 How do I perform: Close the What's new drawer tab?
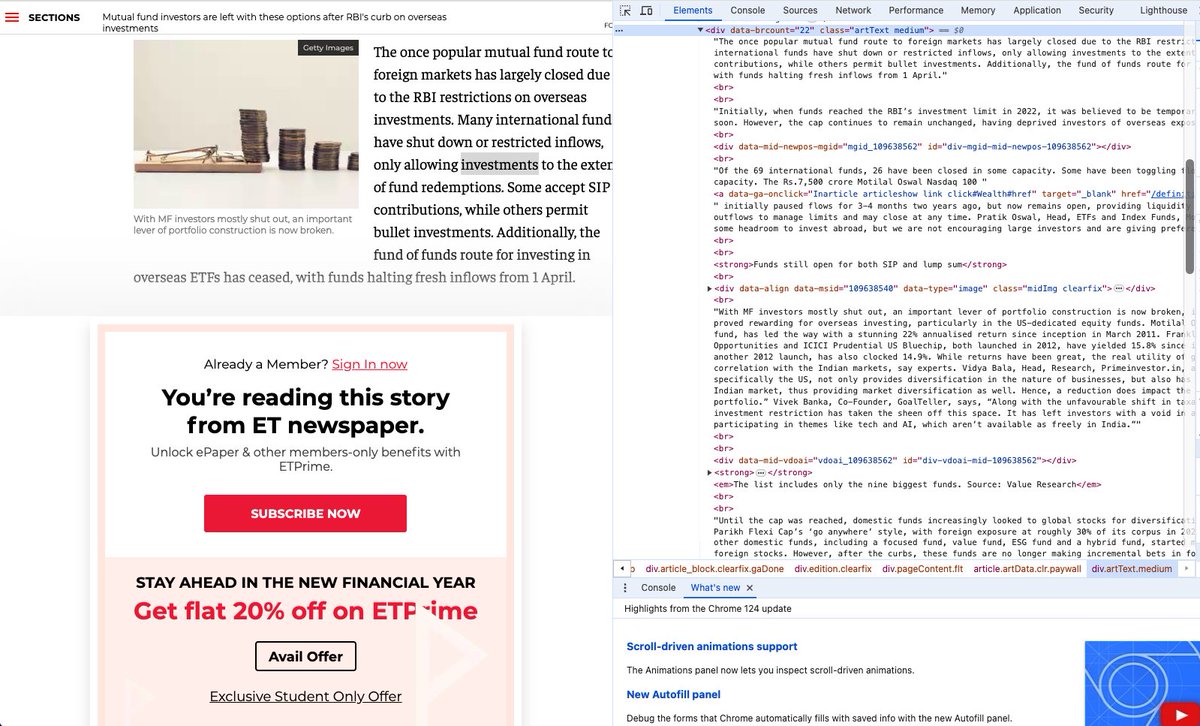click(x=750, y=588)
